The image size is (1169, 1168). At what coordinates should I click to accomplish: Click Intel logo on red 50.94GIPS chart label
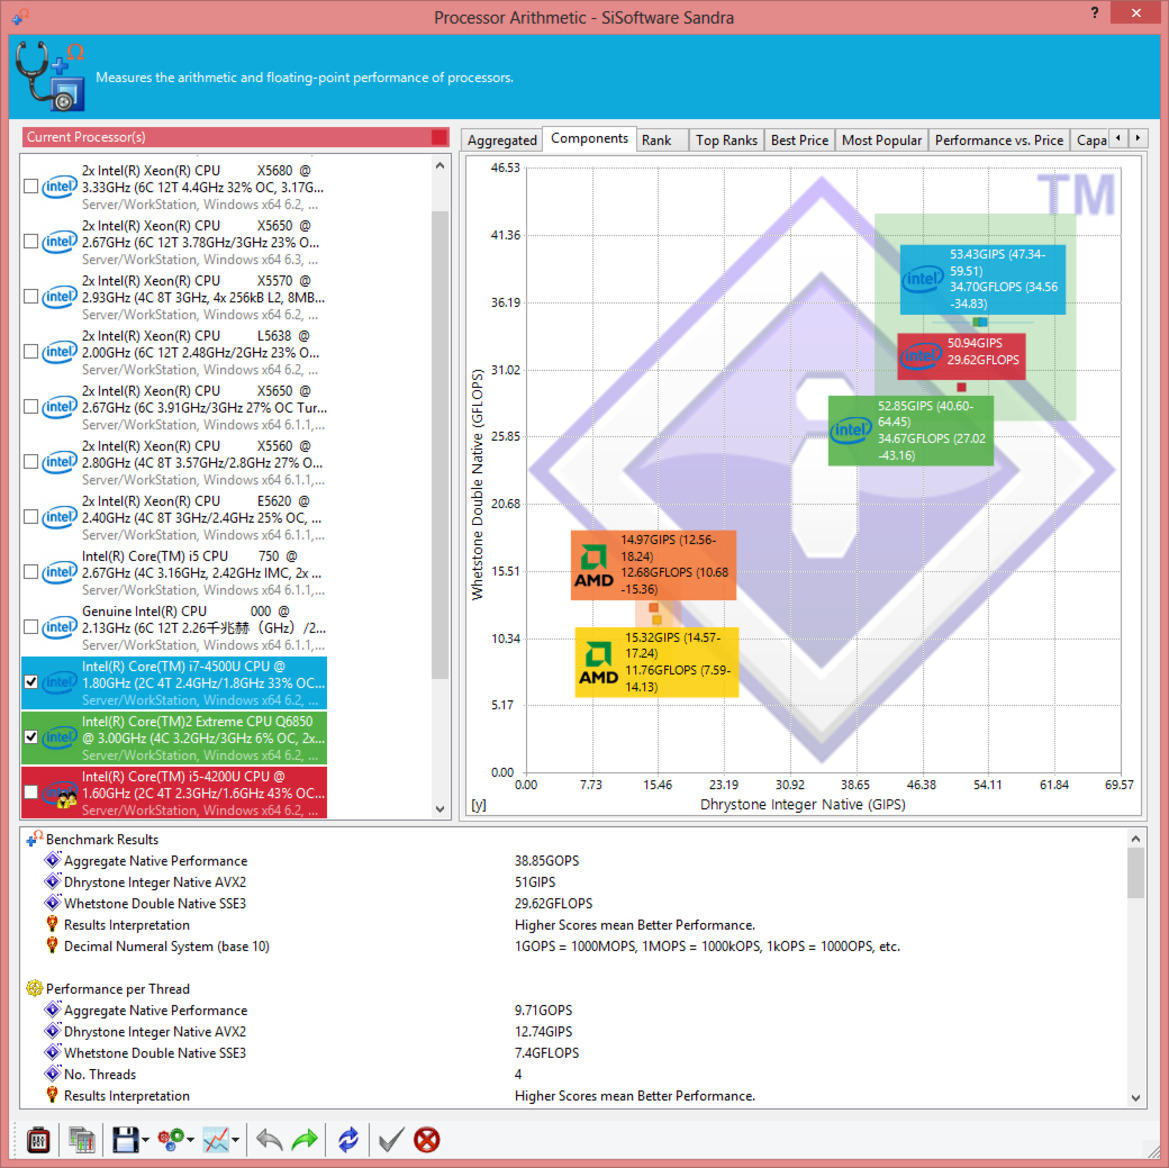pyautogui.click(x=921, y=356)
